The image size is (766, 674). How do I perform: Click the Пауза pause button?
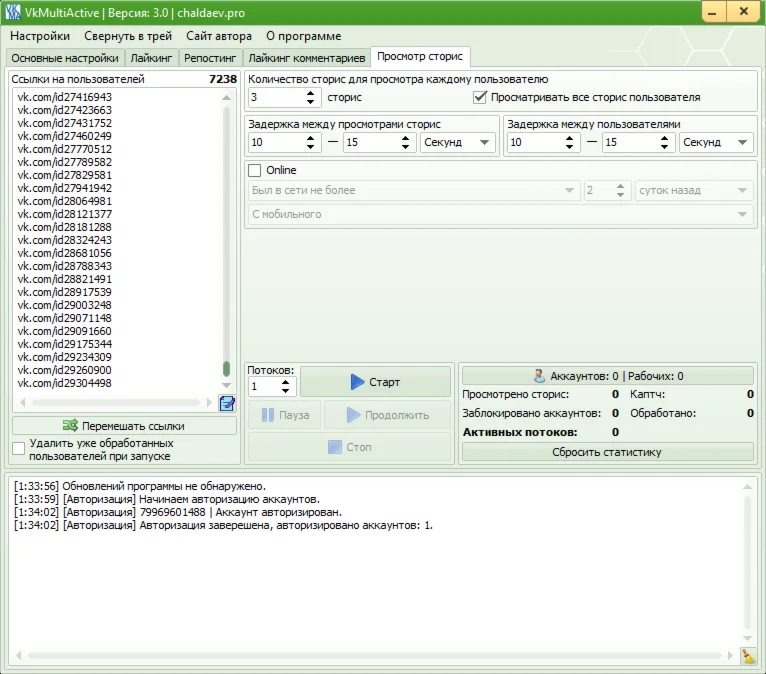(279, 415)
